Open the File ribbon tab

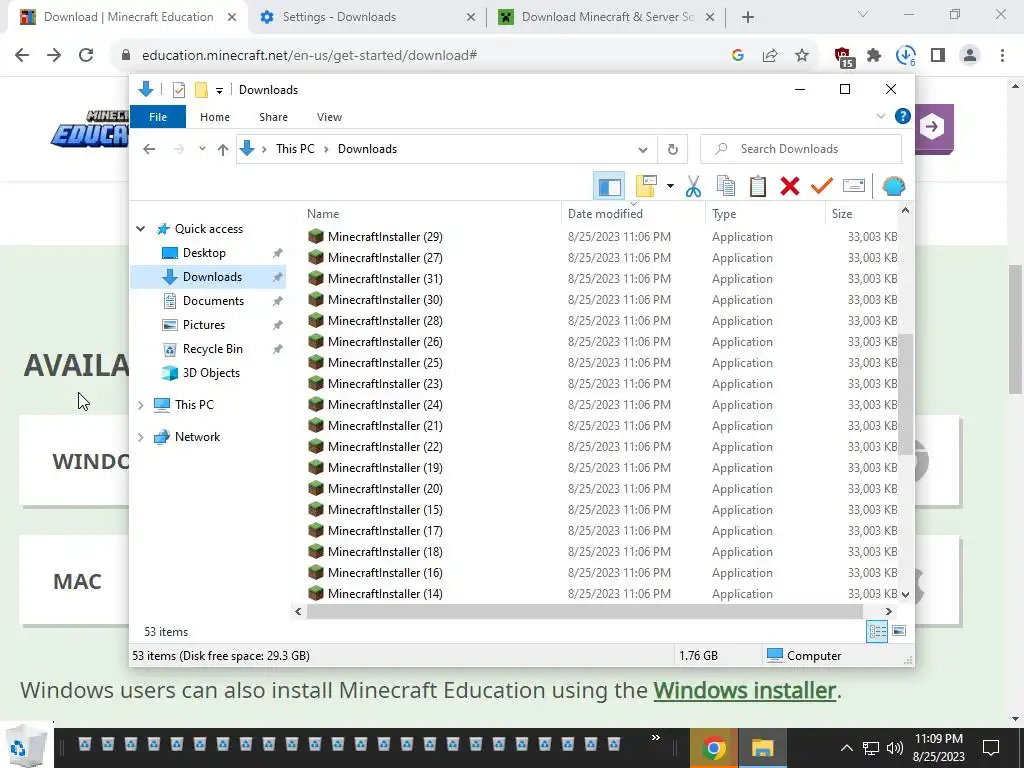(x=158, y=117)
